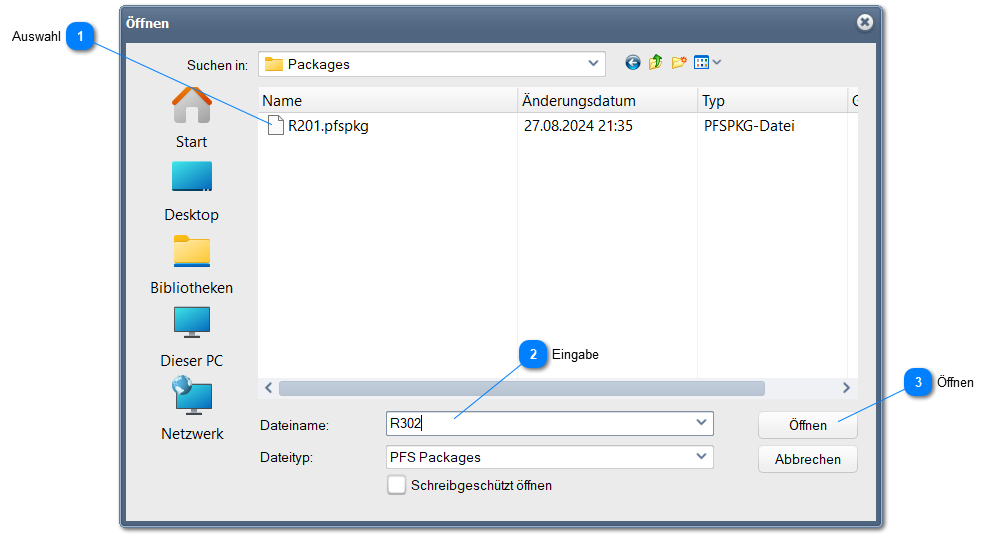Close the Öffnen dialog
The image size is (990, 537).
pyautogui.click(x=864, y=22)
